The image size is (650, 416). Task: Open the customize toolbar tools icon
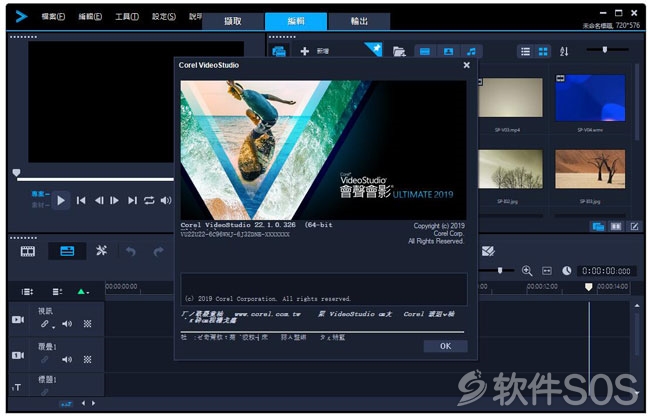pyautogui.click(x=102, y=251)
